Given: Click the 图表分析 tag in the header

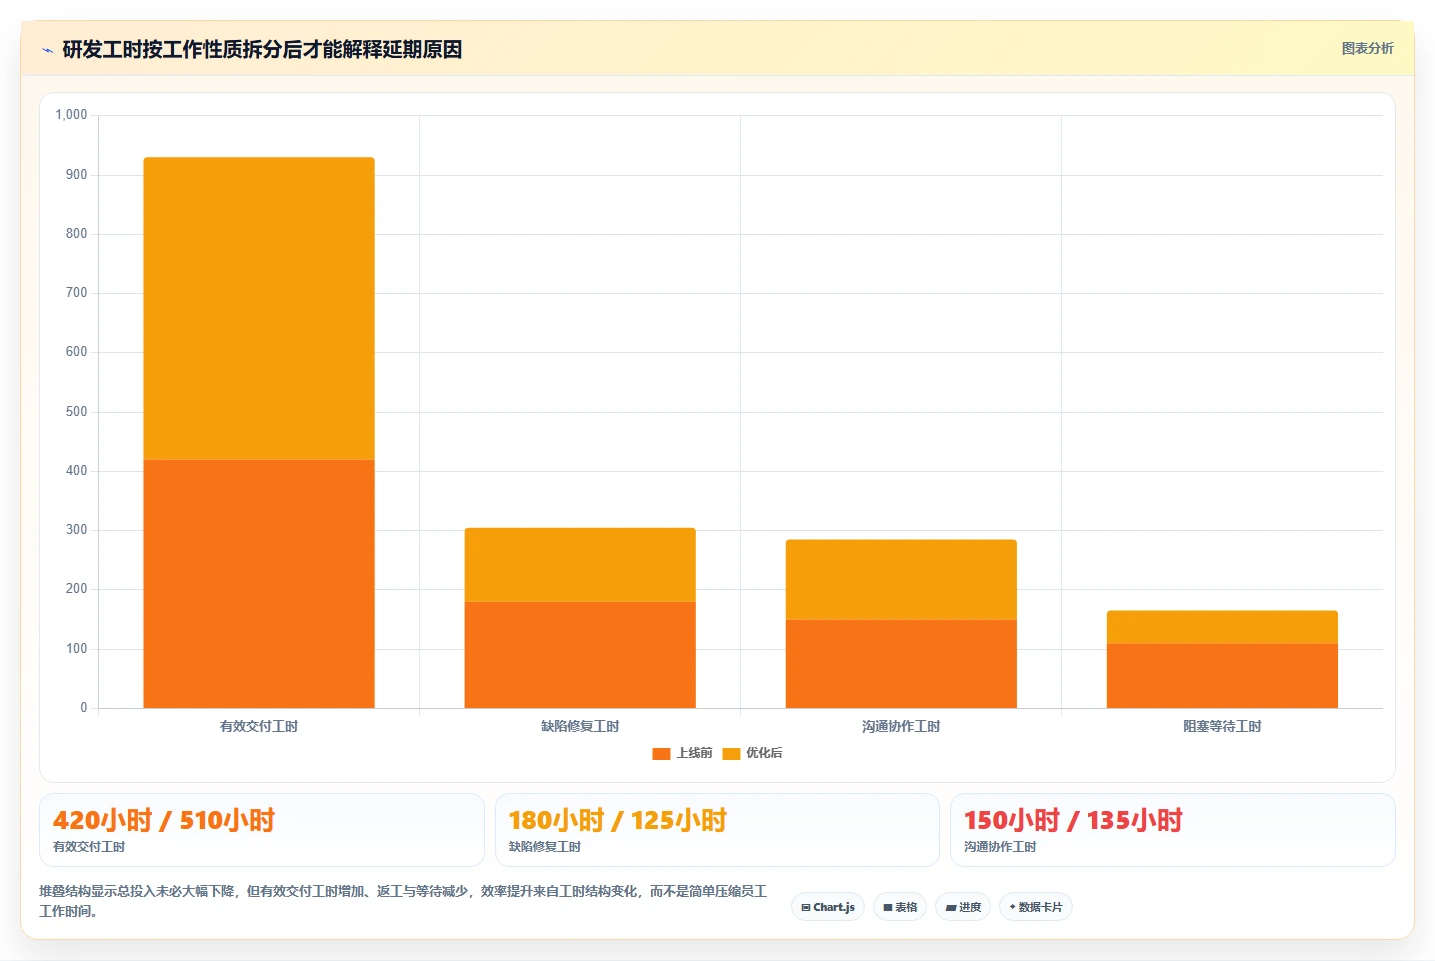Looking at the screenshot, I should pyautogui.click(x=1367, y=48).
